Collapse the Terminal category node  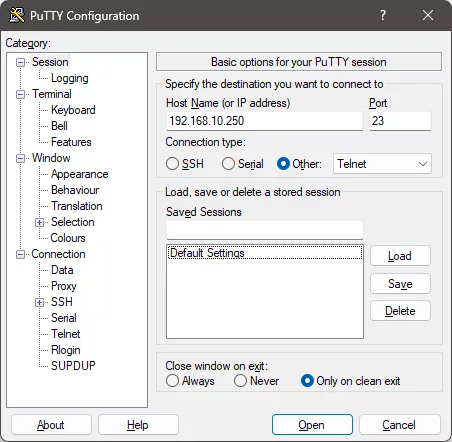coord(20,94)
